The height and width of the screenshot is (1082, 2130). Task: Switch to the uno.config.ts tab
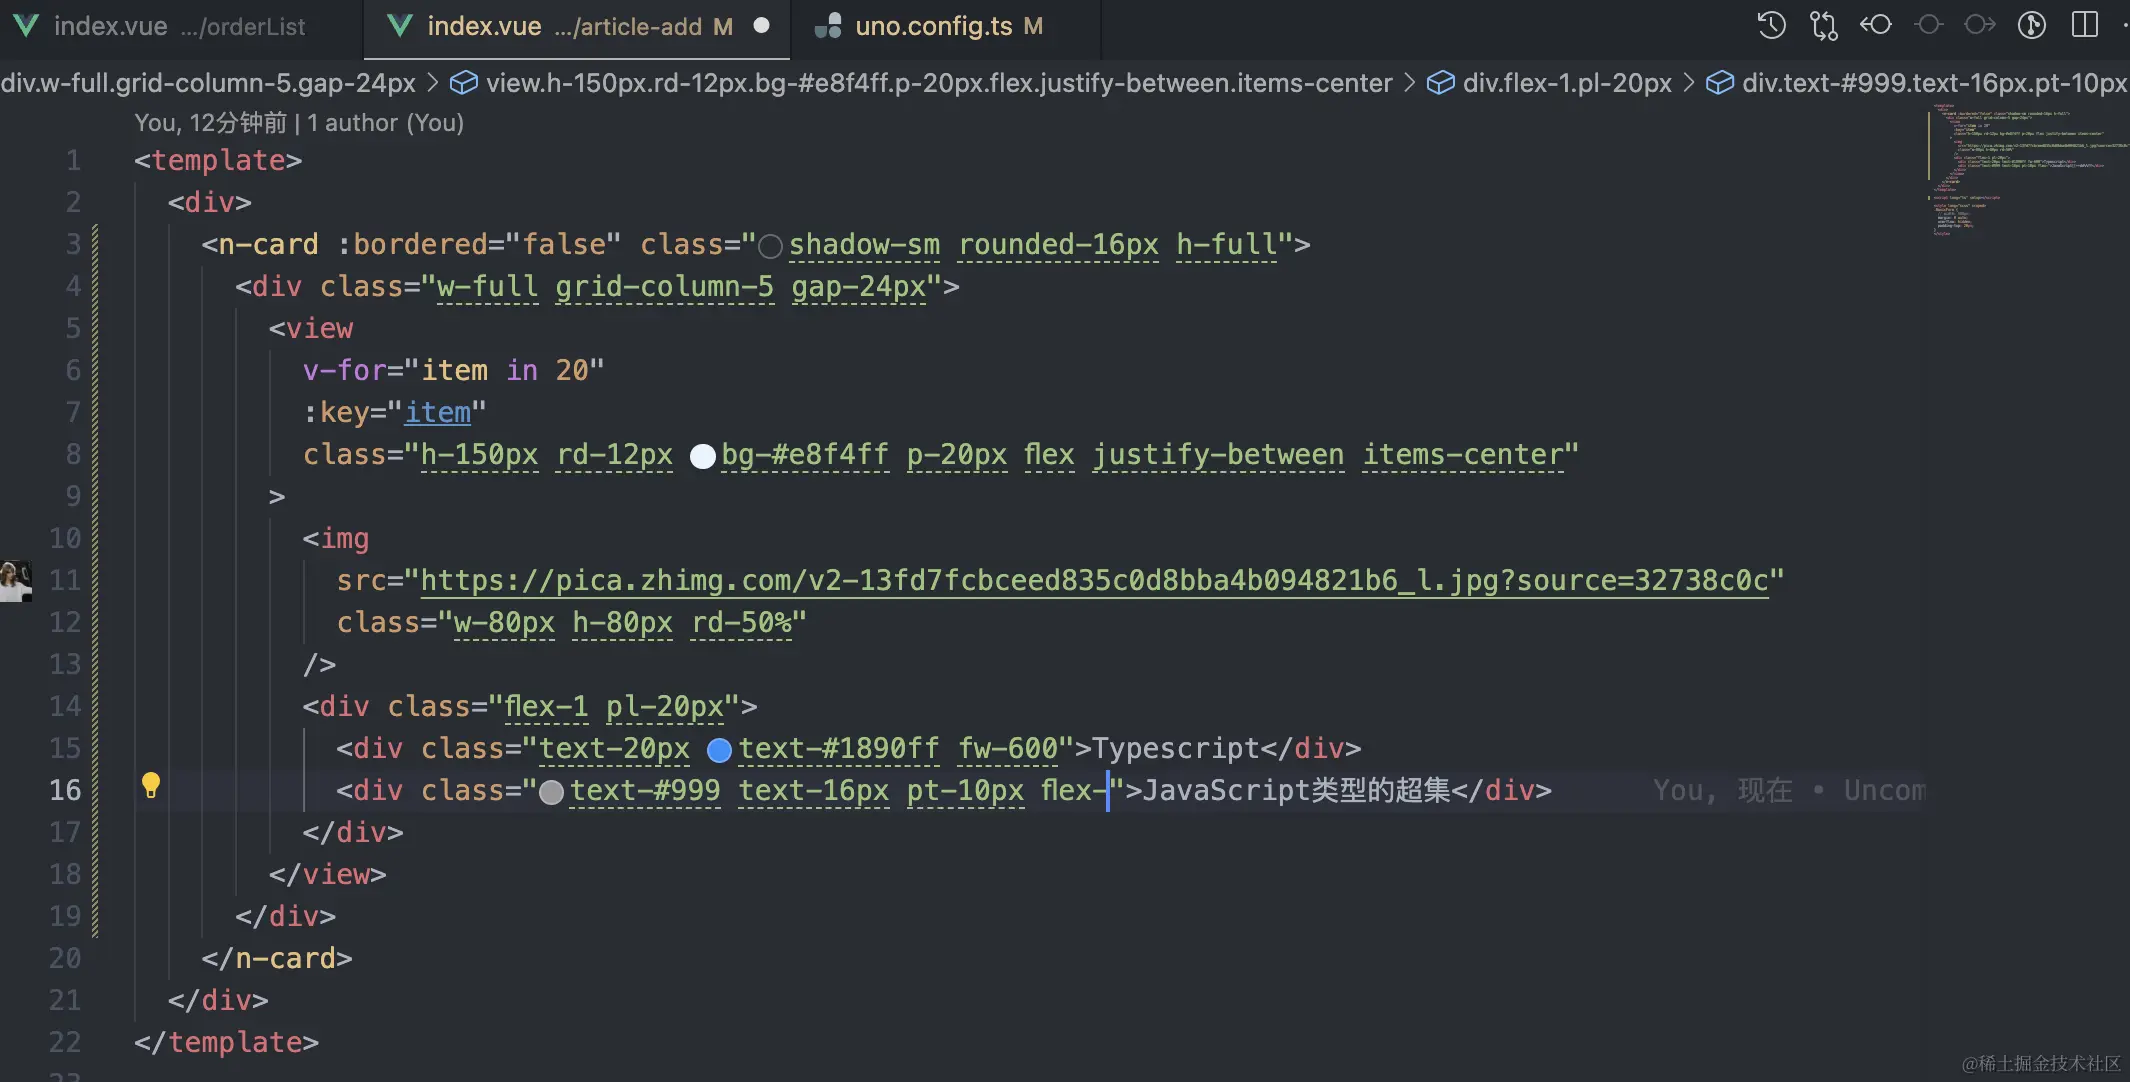(x=933, y=26)
